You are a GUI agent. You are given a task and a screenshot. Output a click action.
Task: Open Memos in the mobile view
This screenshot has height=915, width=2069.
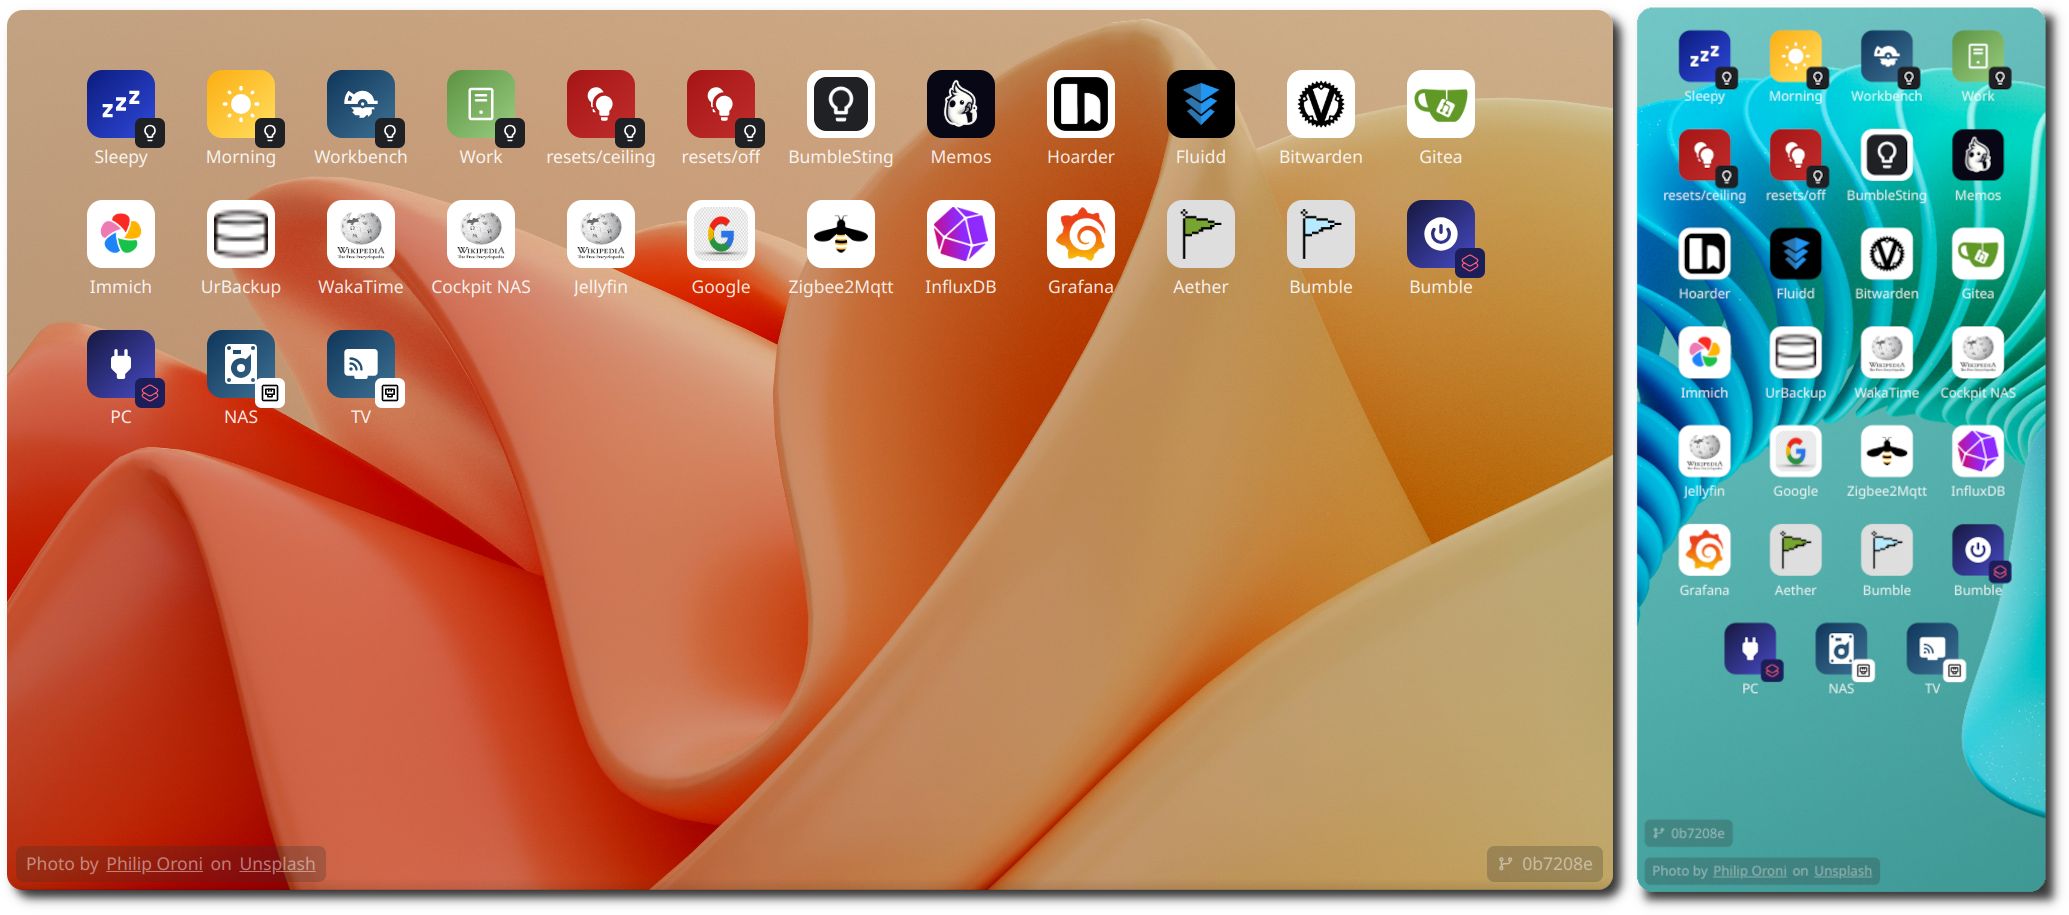(1977, 155)
